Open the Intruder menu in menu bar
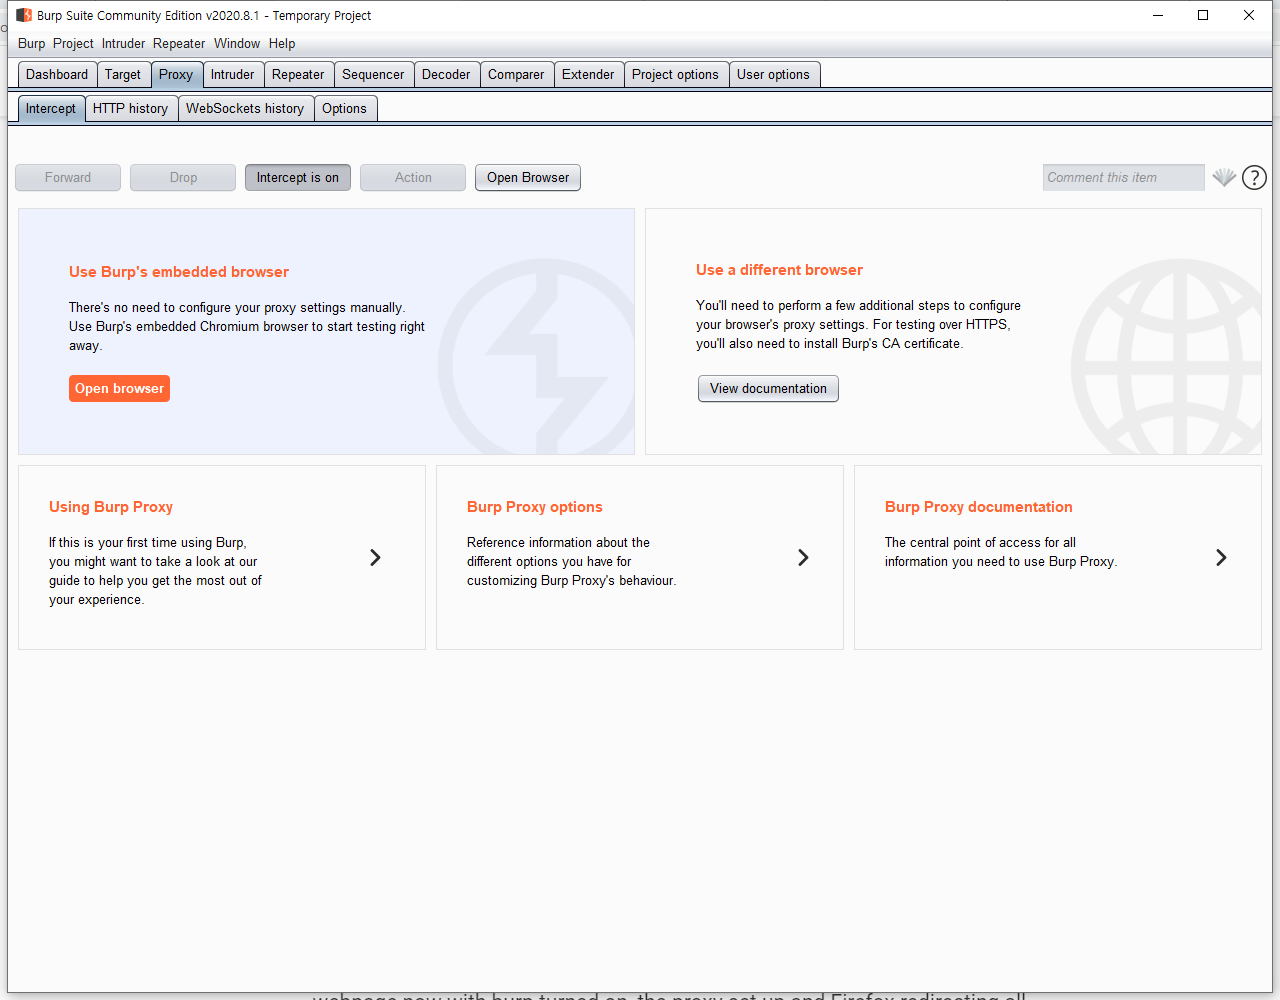The width and height of the screenshot is (1280, 1000). (x=123, y=43)
